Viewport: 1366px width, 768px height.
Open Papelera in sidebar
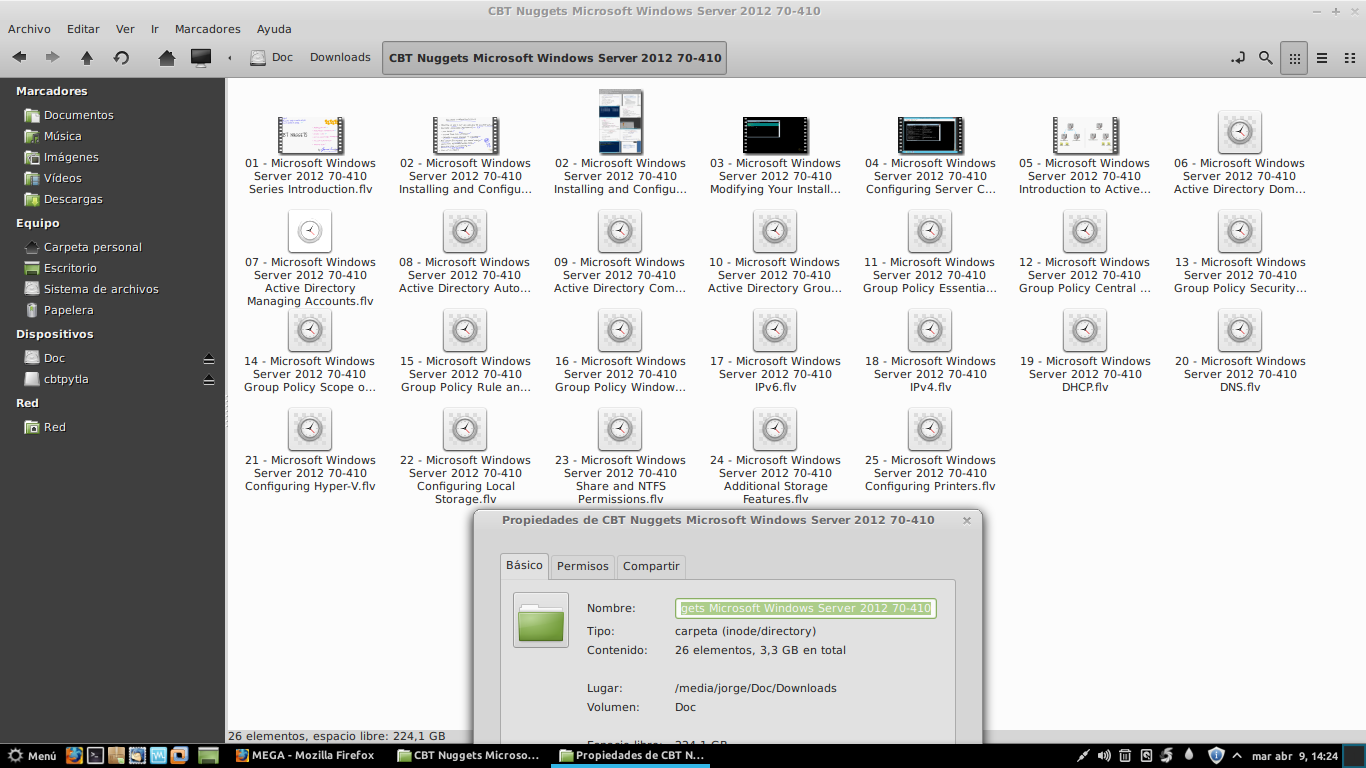[x=68, y=310]
